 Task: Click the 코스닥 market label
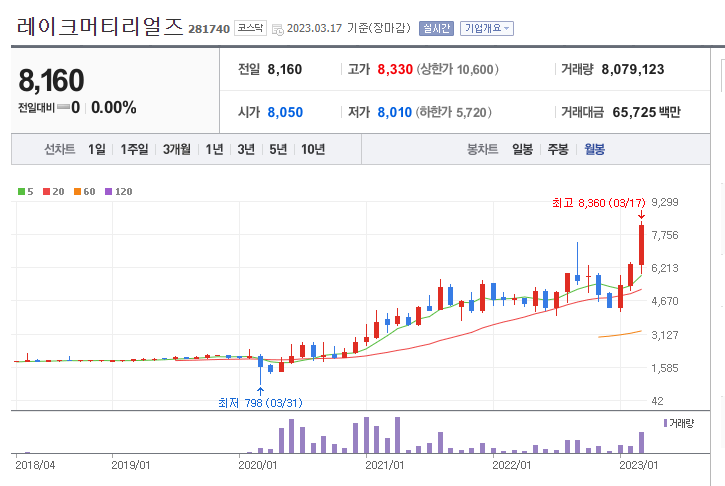click(250, 28)
